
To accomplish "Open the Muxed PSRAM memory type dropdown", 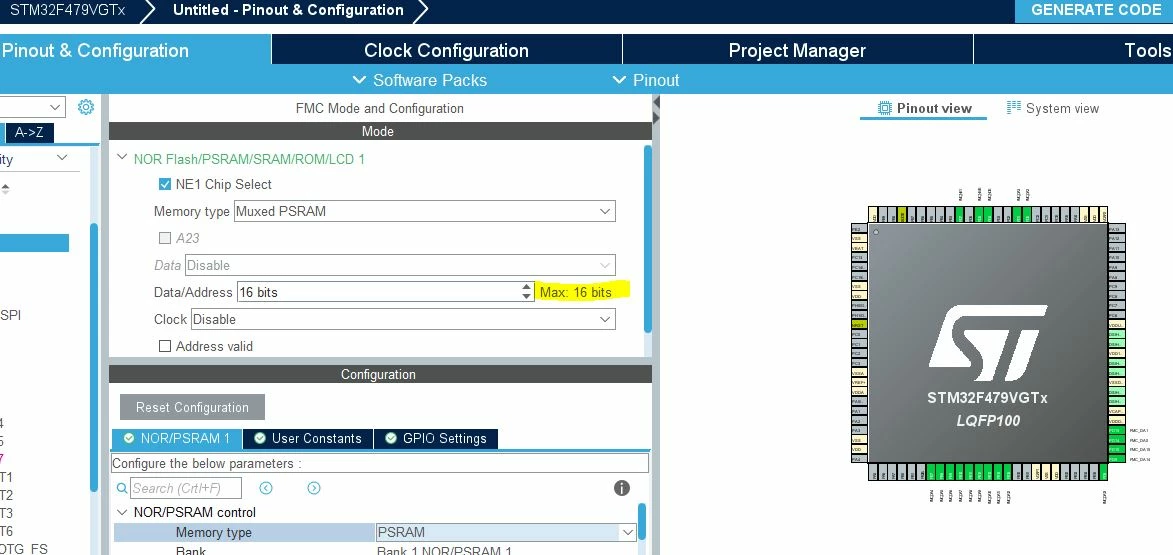I will [425, 211].
